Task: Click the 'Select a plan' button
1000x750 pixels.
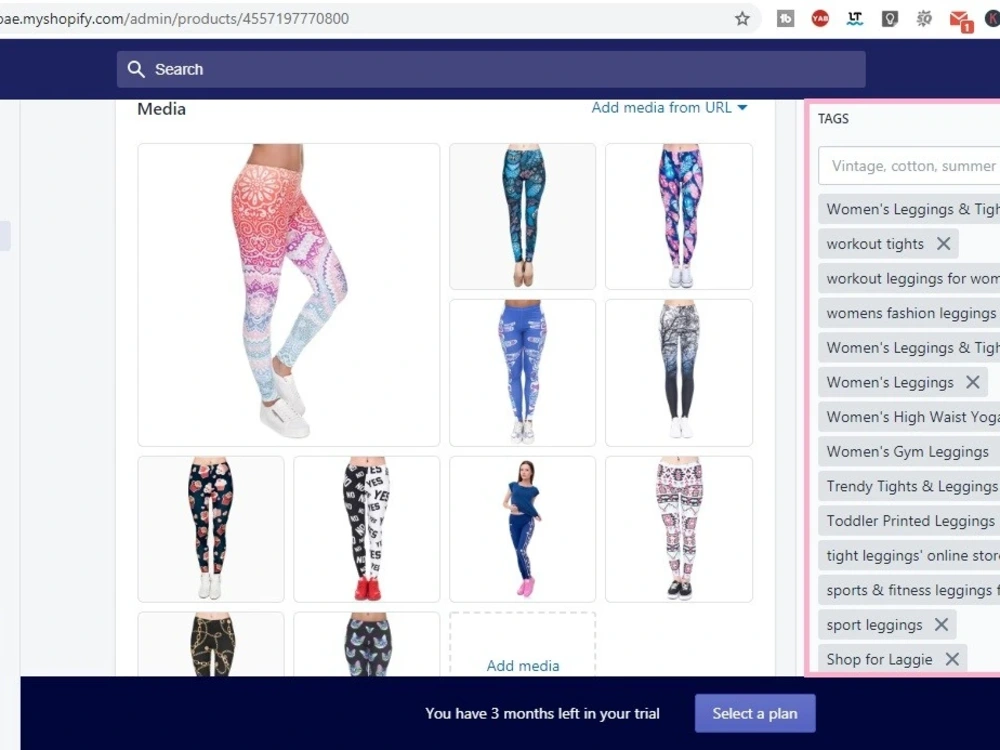Action: 754,713
